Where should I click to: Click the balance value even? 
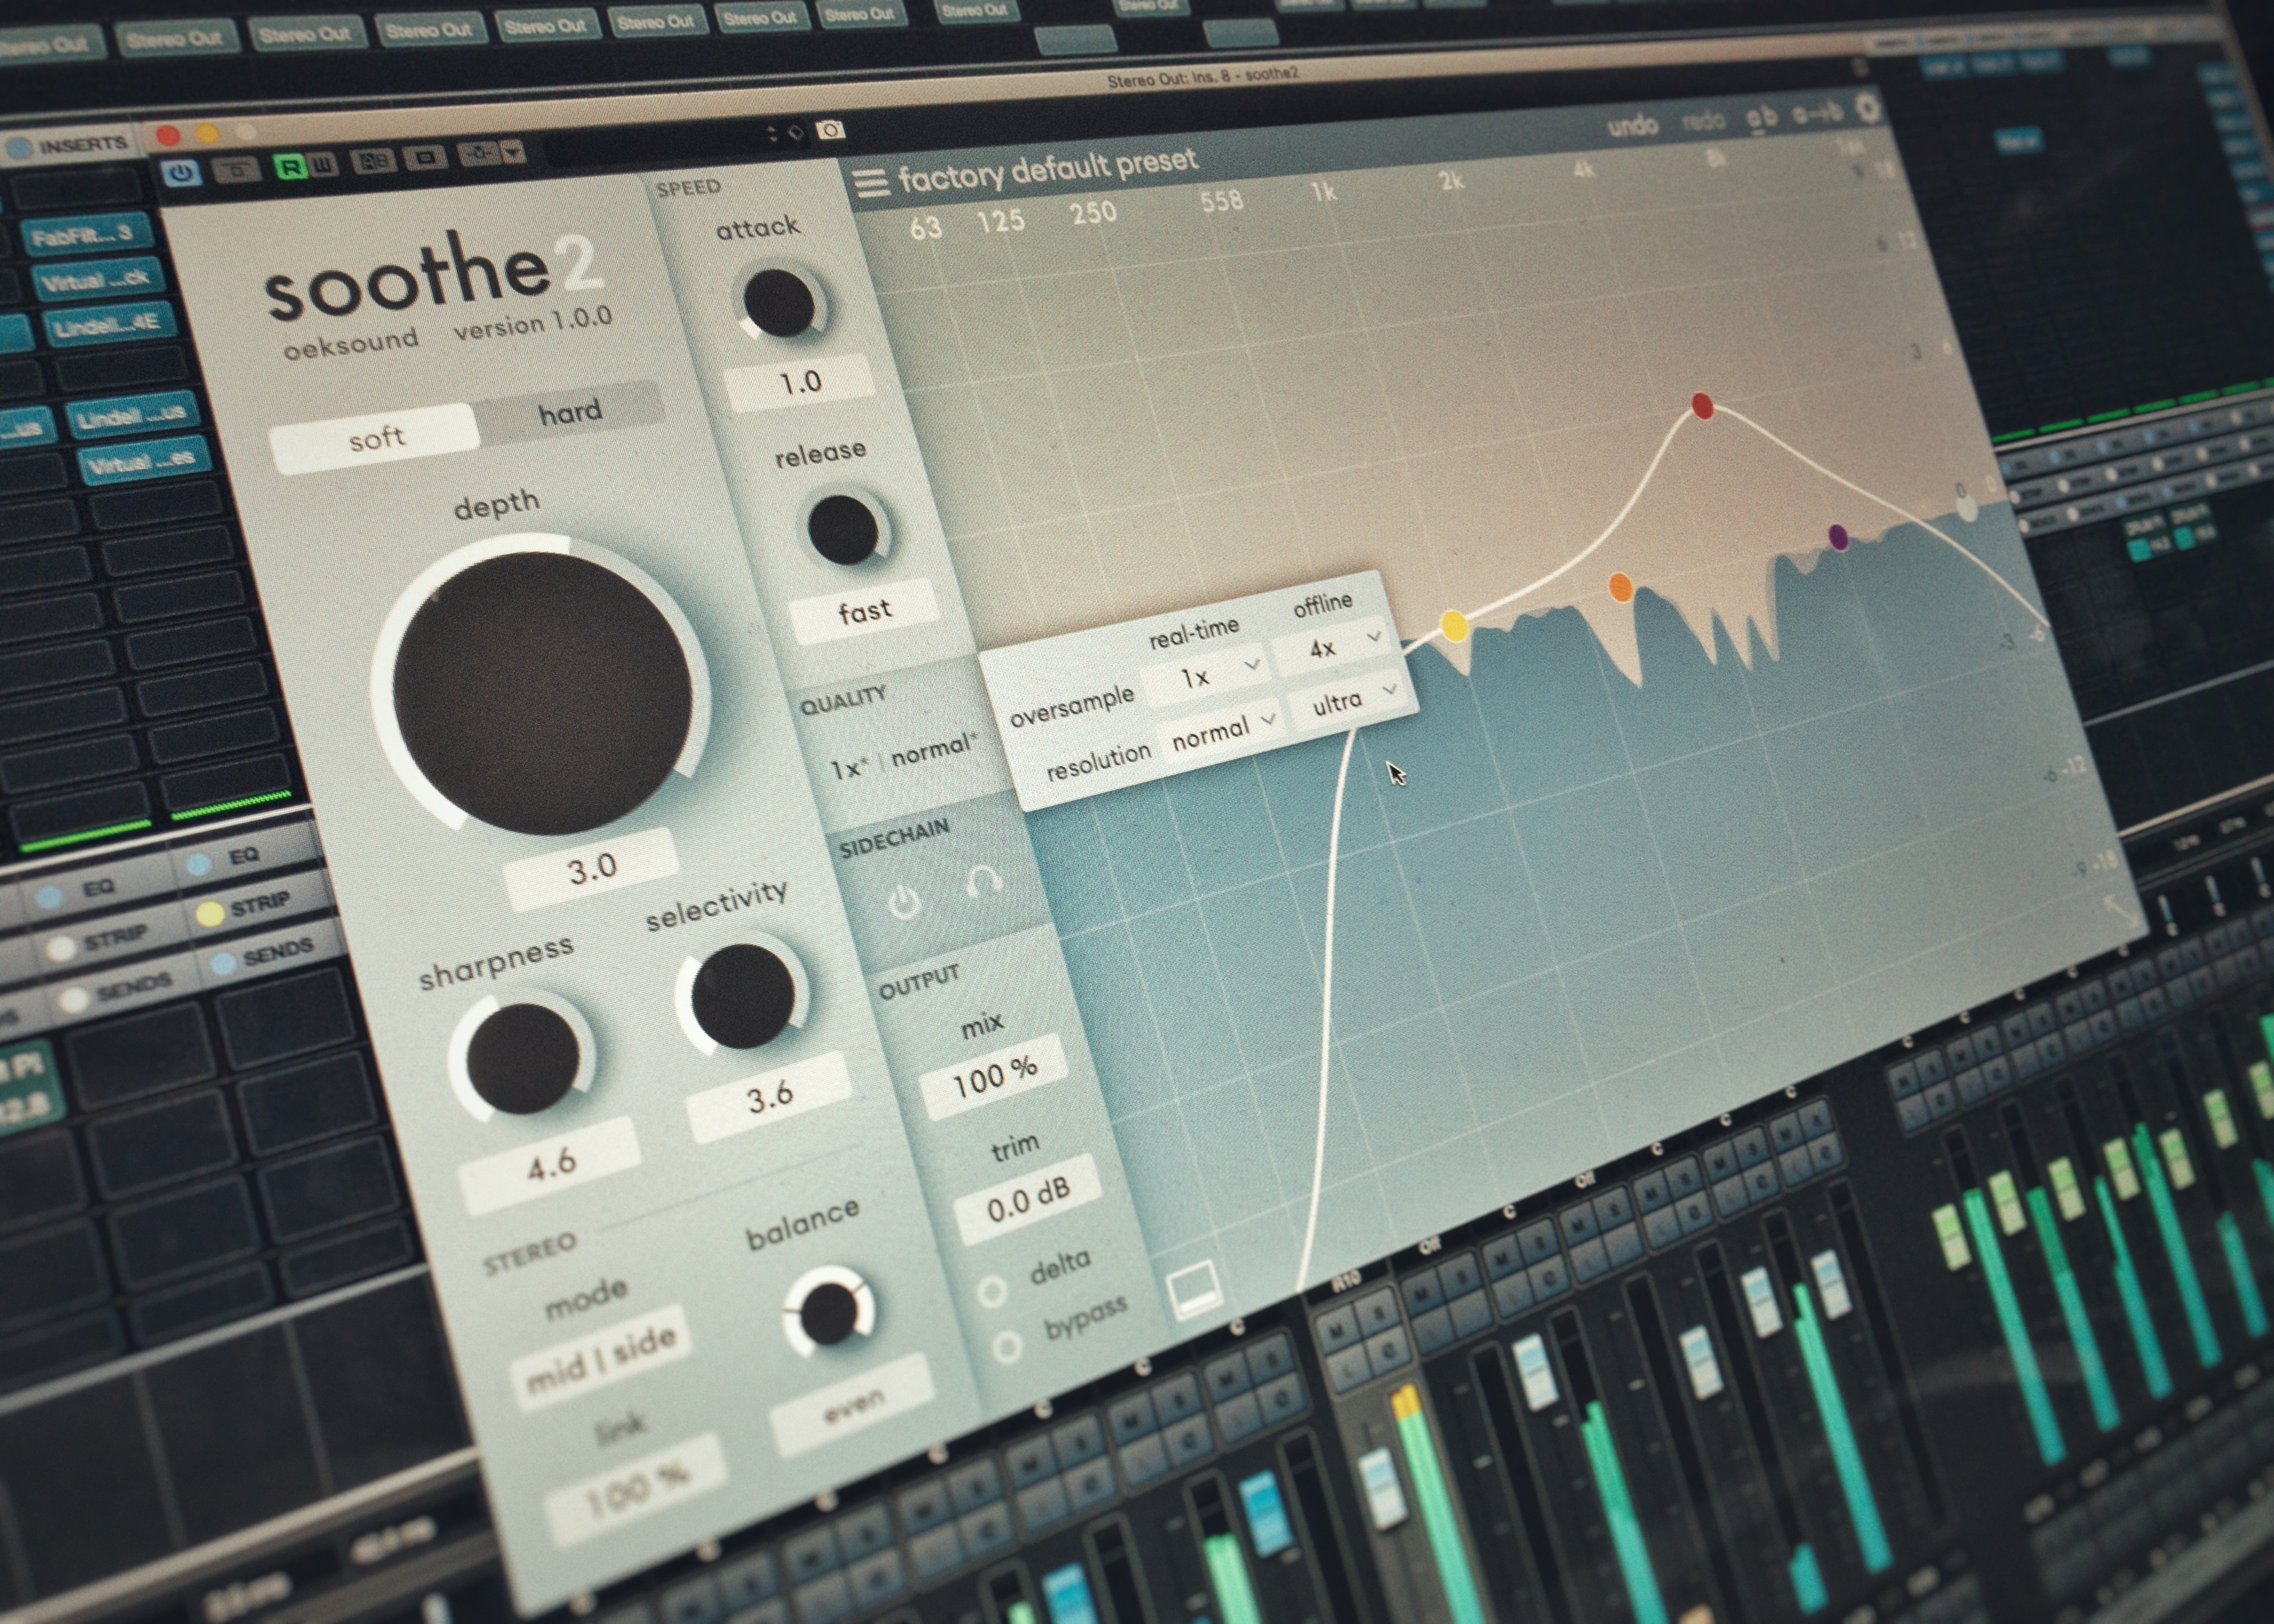[852, 1405]
